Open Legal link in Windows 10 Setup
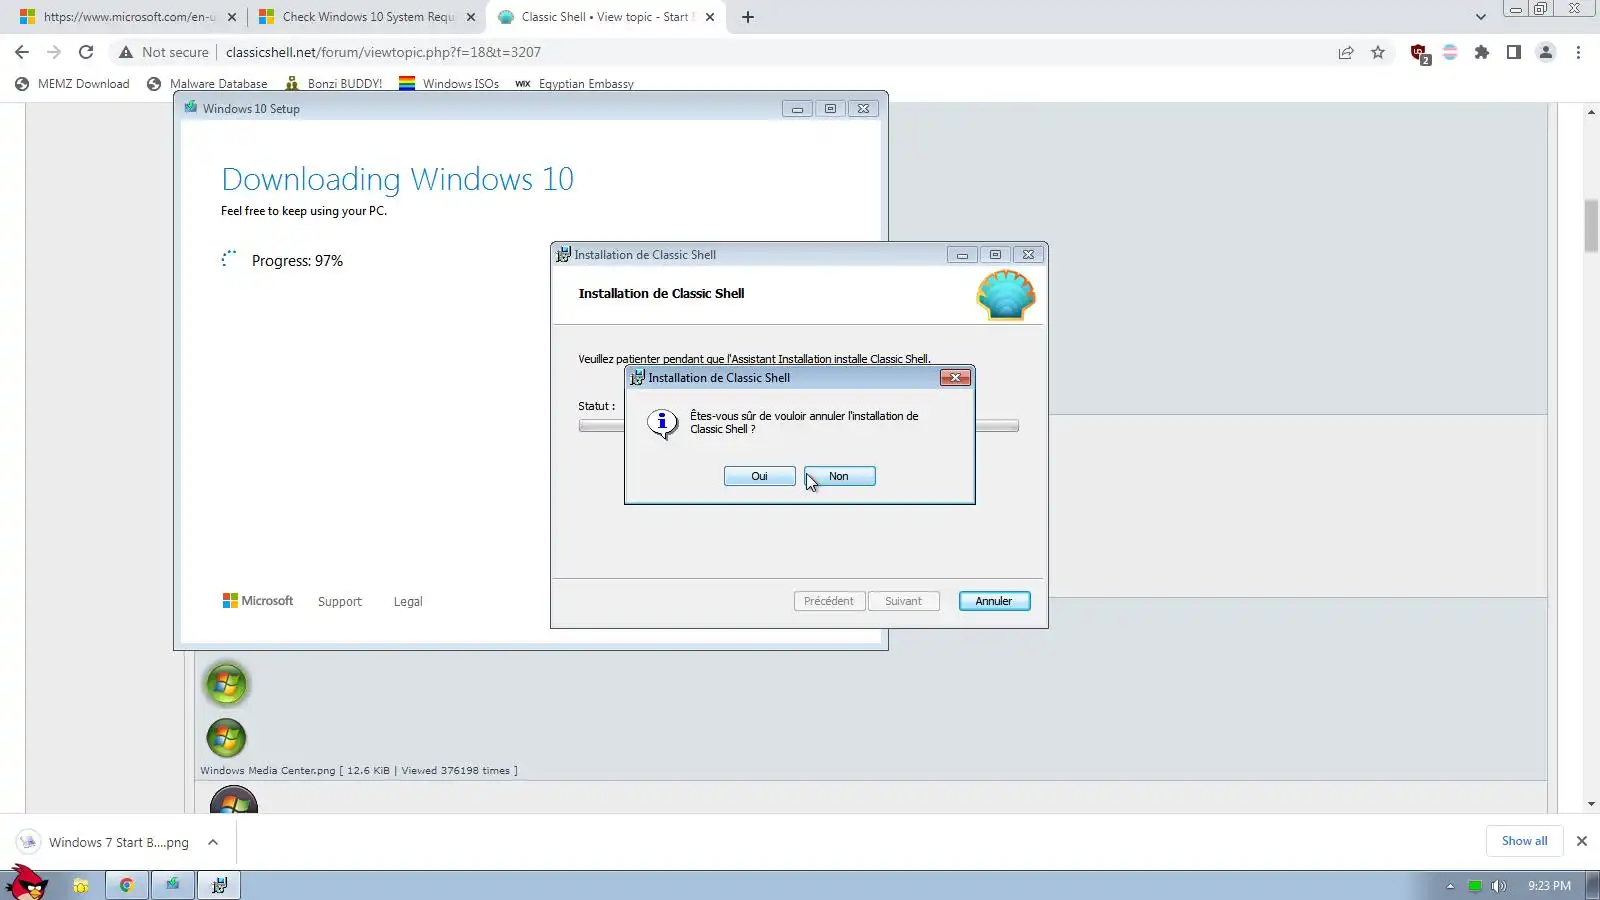 (x=408, y=602)
